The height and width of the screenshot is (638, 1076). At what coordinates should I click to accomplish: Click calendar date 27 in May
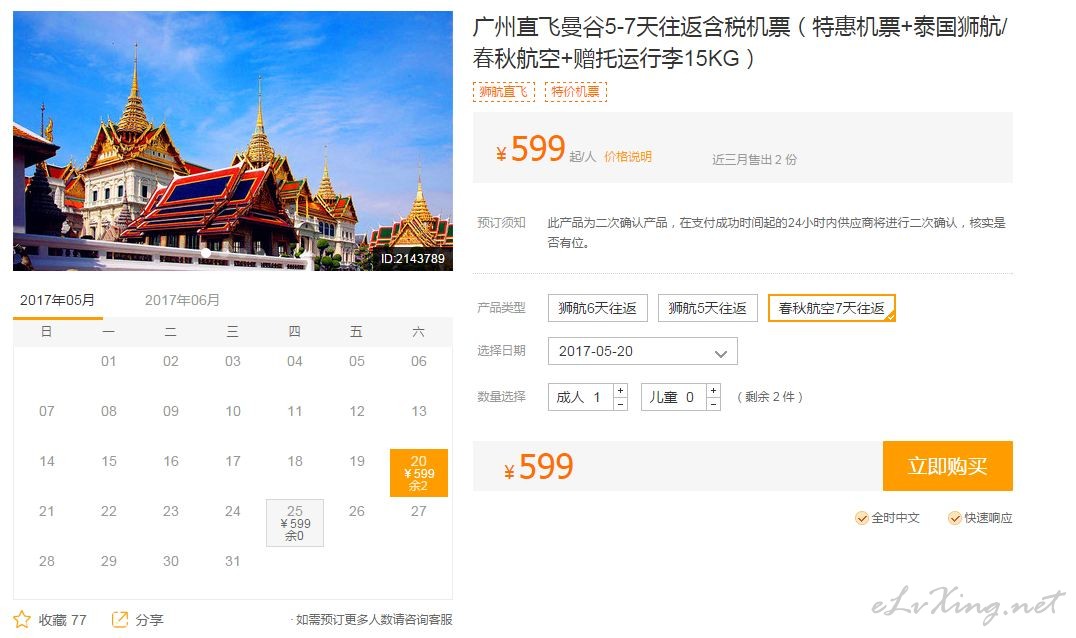[x=419, y=512]
